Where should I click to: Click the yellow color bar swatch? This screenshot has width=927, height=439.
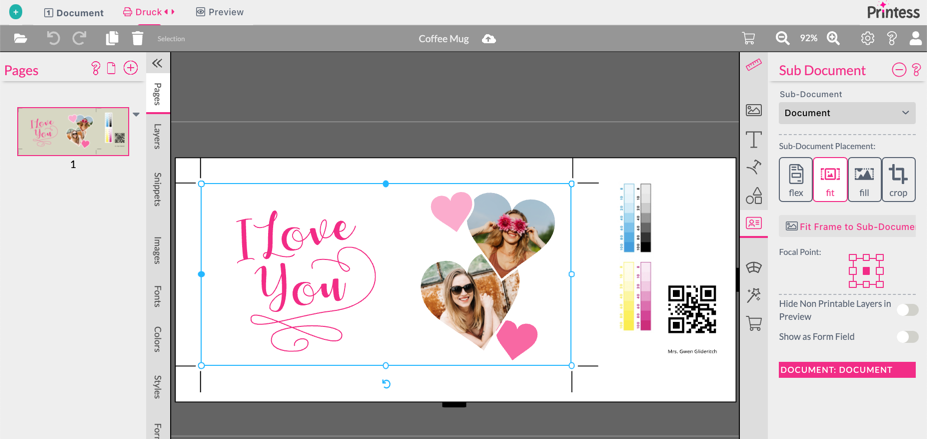point(628,296)
